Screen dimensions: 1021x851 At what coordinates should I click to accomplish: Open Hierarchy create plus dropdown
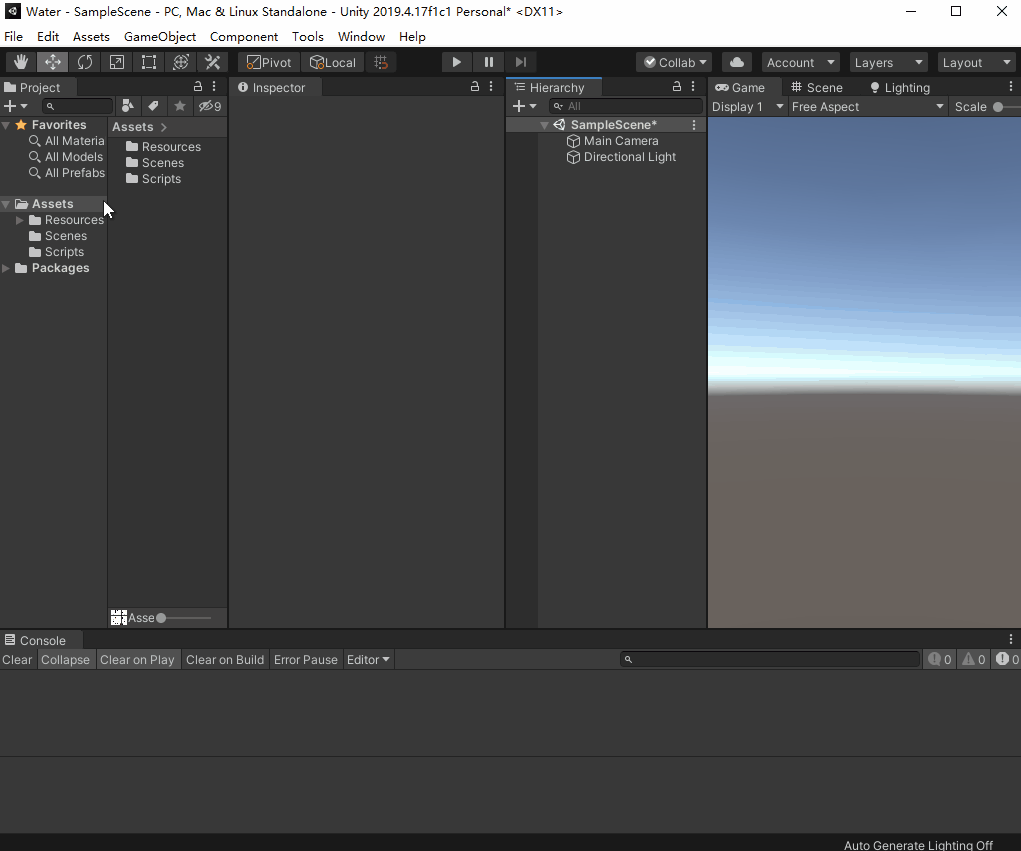tap(524, 105)
